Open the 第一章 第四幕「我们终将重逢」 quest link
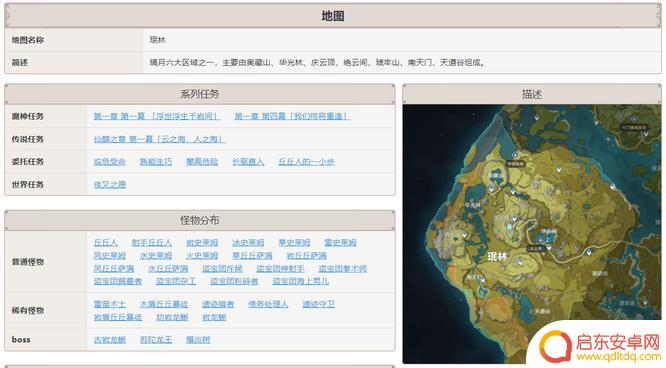 tap(292, 116)
